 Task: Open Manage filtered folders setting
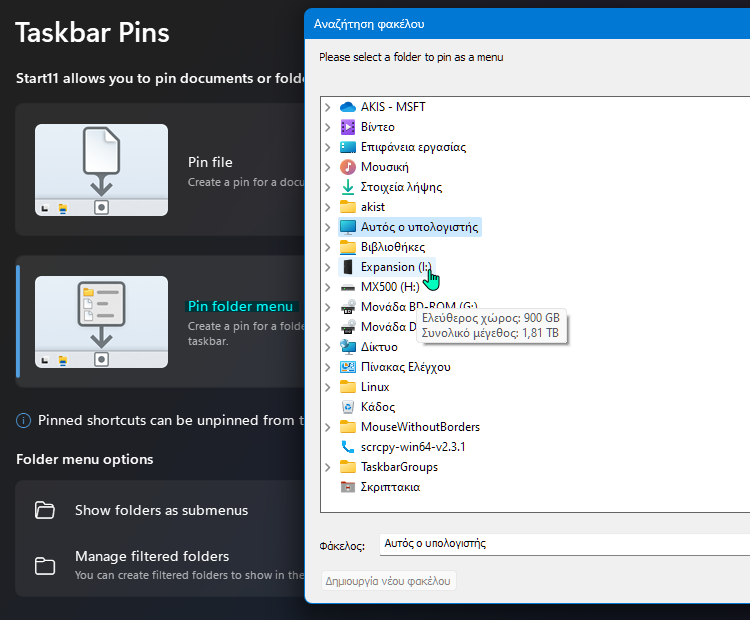click(160, 565)
